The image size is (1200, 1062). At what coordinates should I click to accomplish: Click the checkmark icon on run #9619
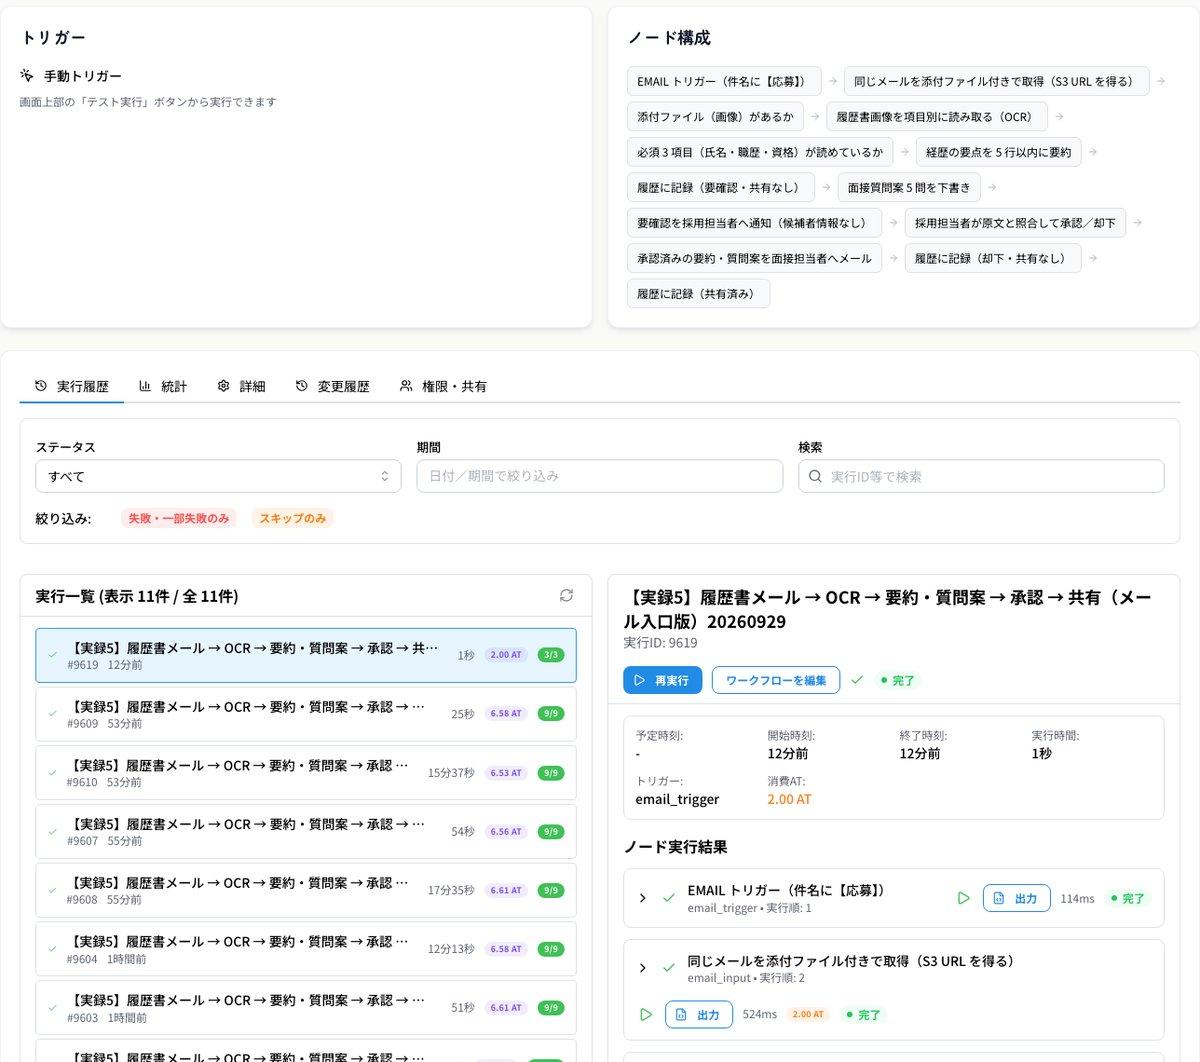click(53, 655)
